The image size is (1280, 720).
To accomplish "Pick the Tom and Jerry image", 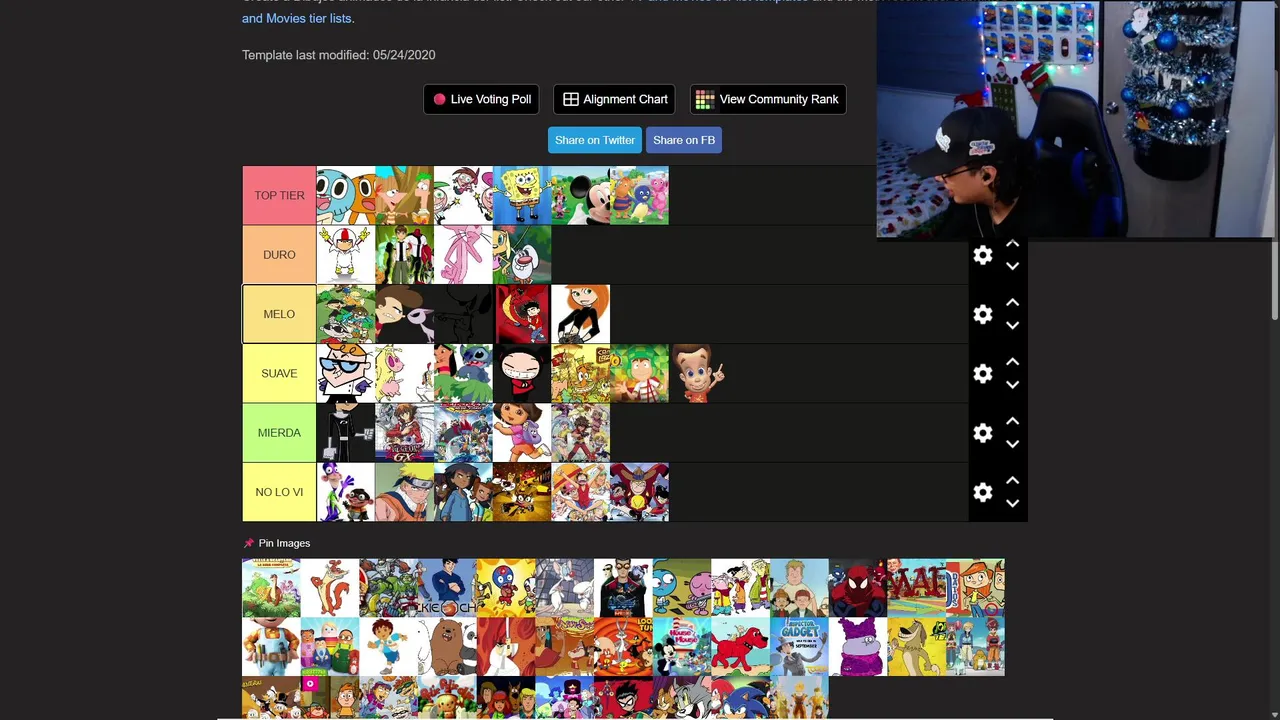I will (x=682, y=698).
